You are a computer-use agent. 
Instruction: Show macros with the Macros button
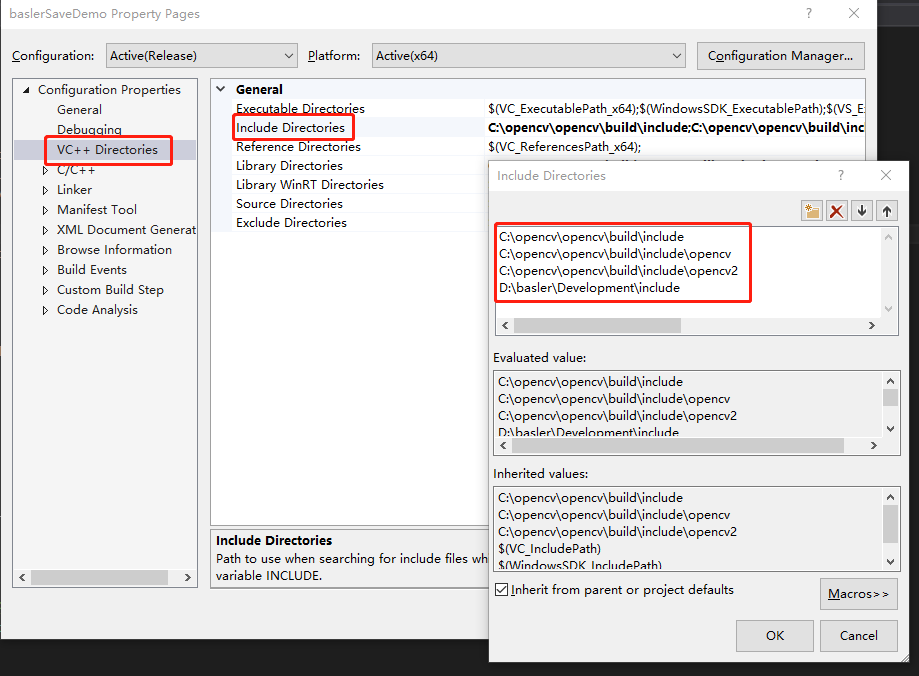pyautogui.click(x=858, y=593)
